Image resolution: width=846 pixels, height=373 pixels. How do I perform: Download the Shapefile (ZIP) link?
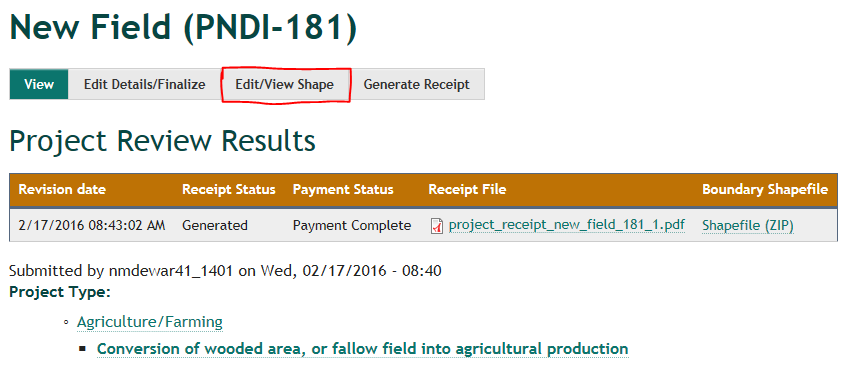click(748, 226)
